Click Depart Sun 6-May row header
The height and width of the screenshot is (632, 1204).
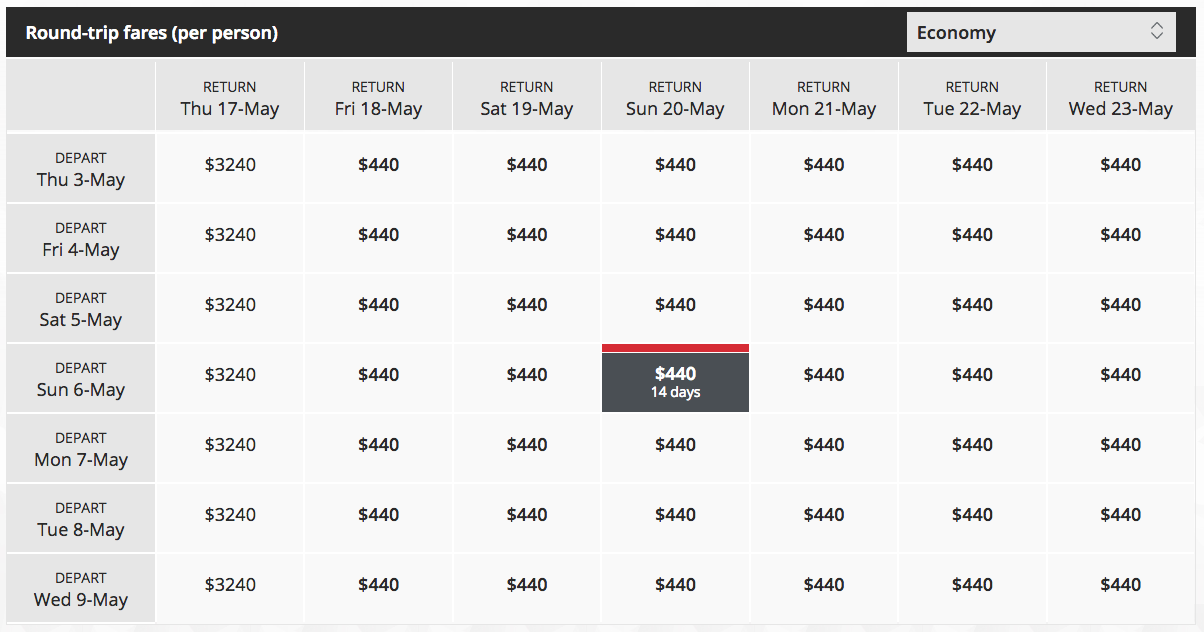(81, 378)
